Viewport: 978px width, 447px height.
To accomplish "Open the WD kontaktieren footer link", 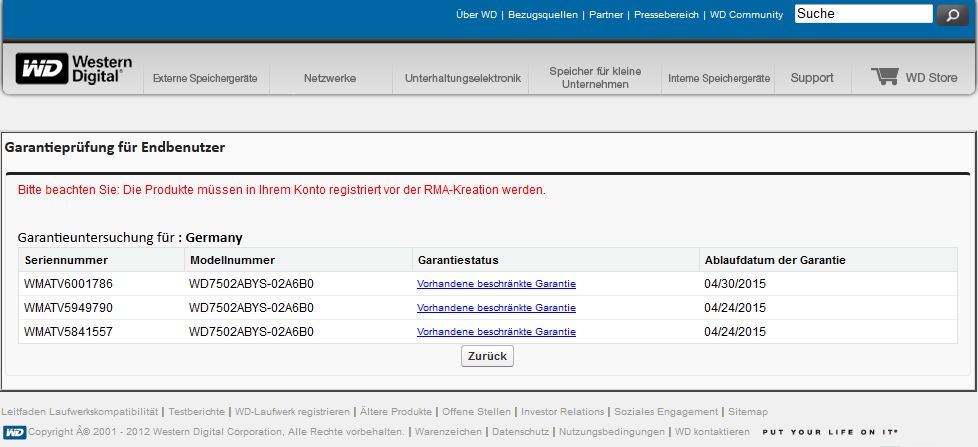I will pyautogui.click(x=712, y=431).
